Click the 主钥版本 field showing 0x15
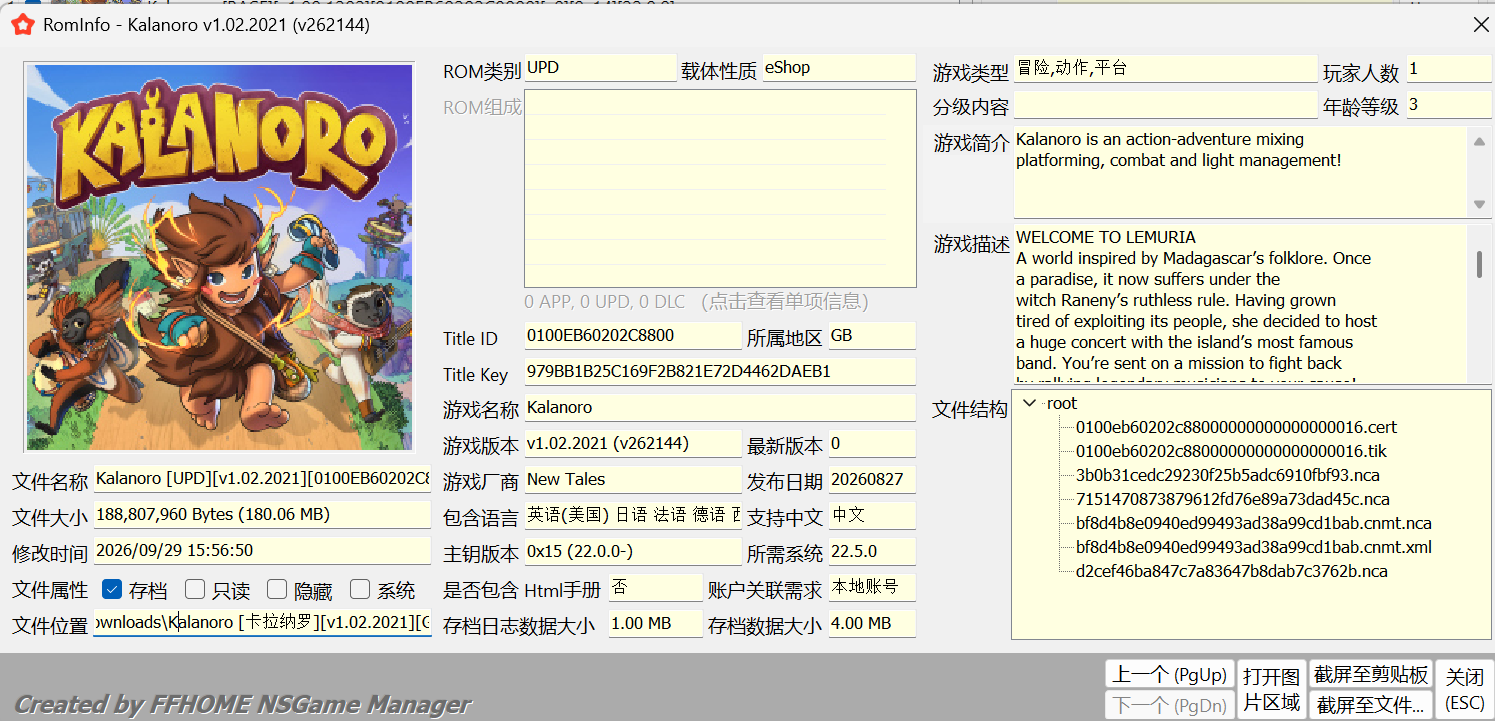 pos(632,552)
